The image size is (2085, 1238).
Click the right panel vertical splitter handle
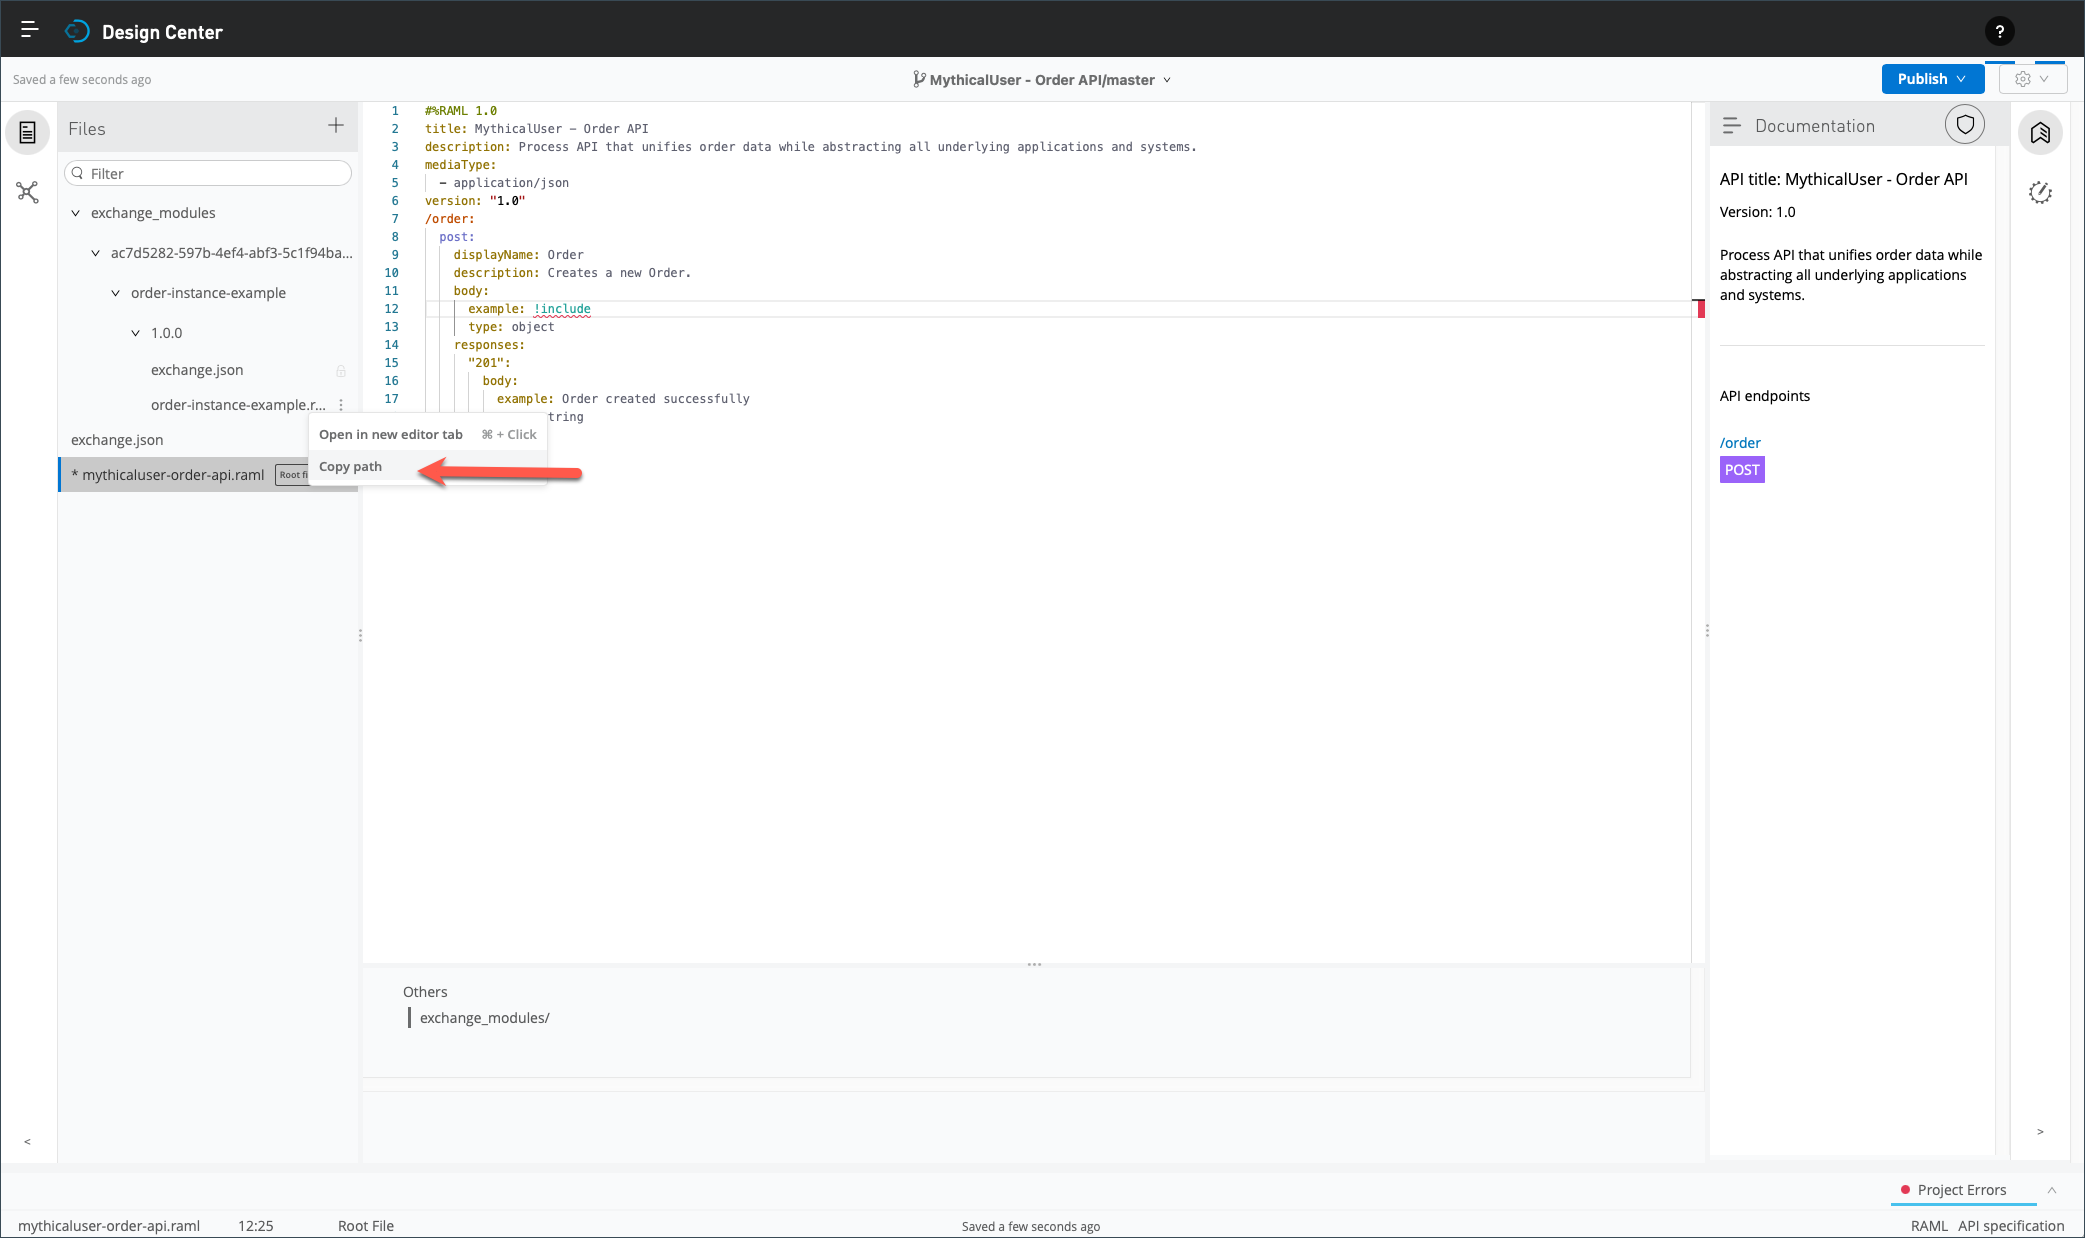pyautogui.click(x=1707, y=630)
